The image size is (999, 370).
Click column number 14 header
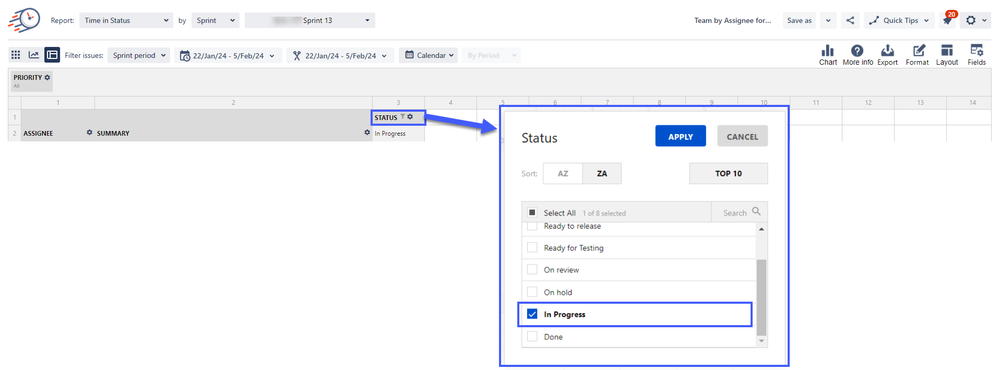coord(972,102)
